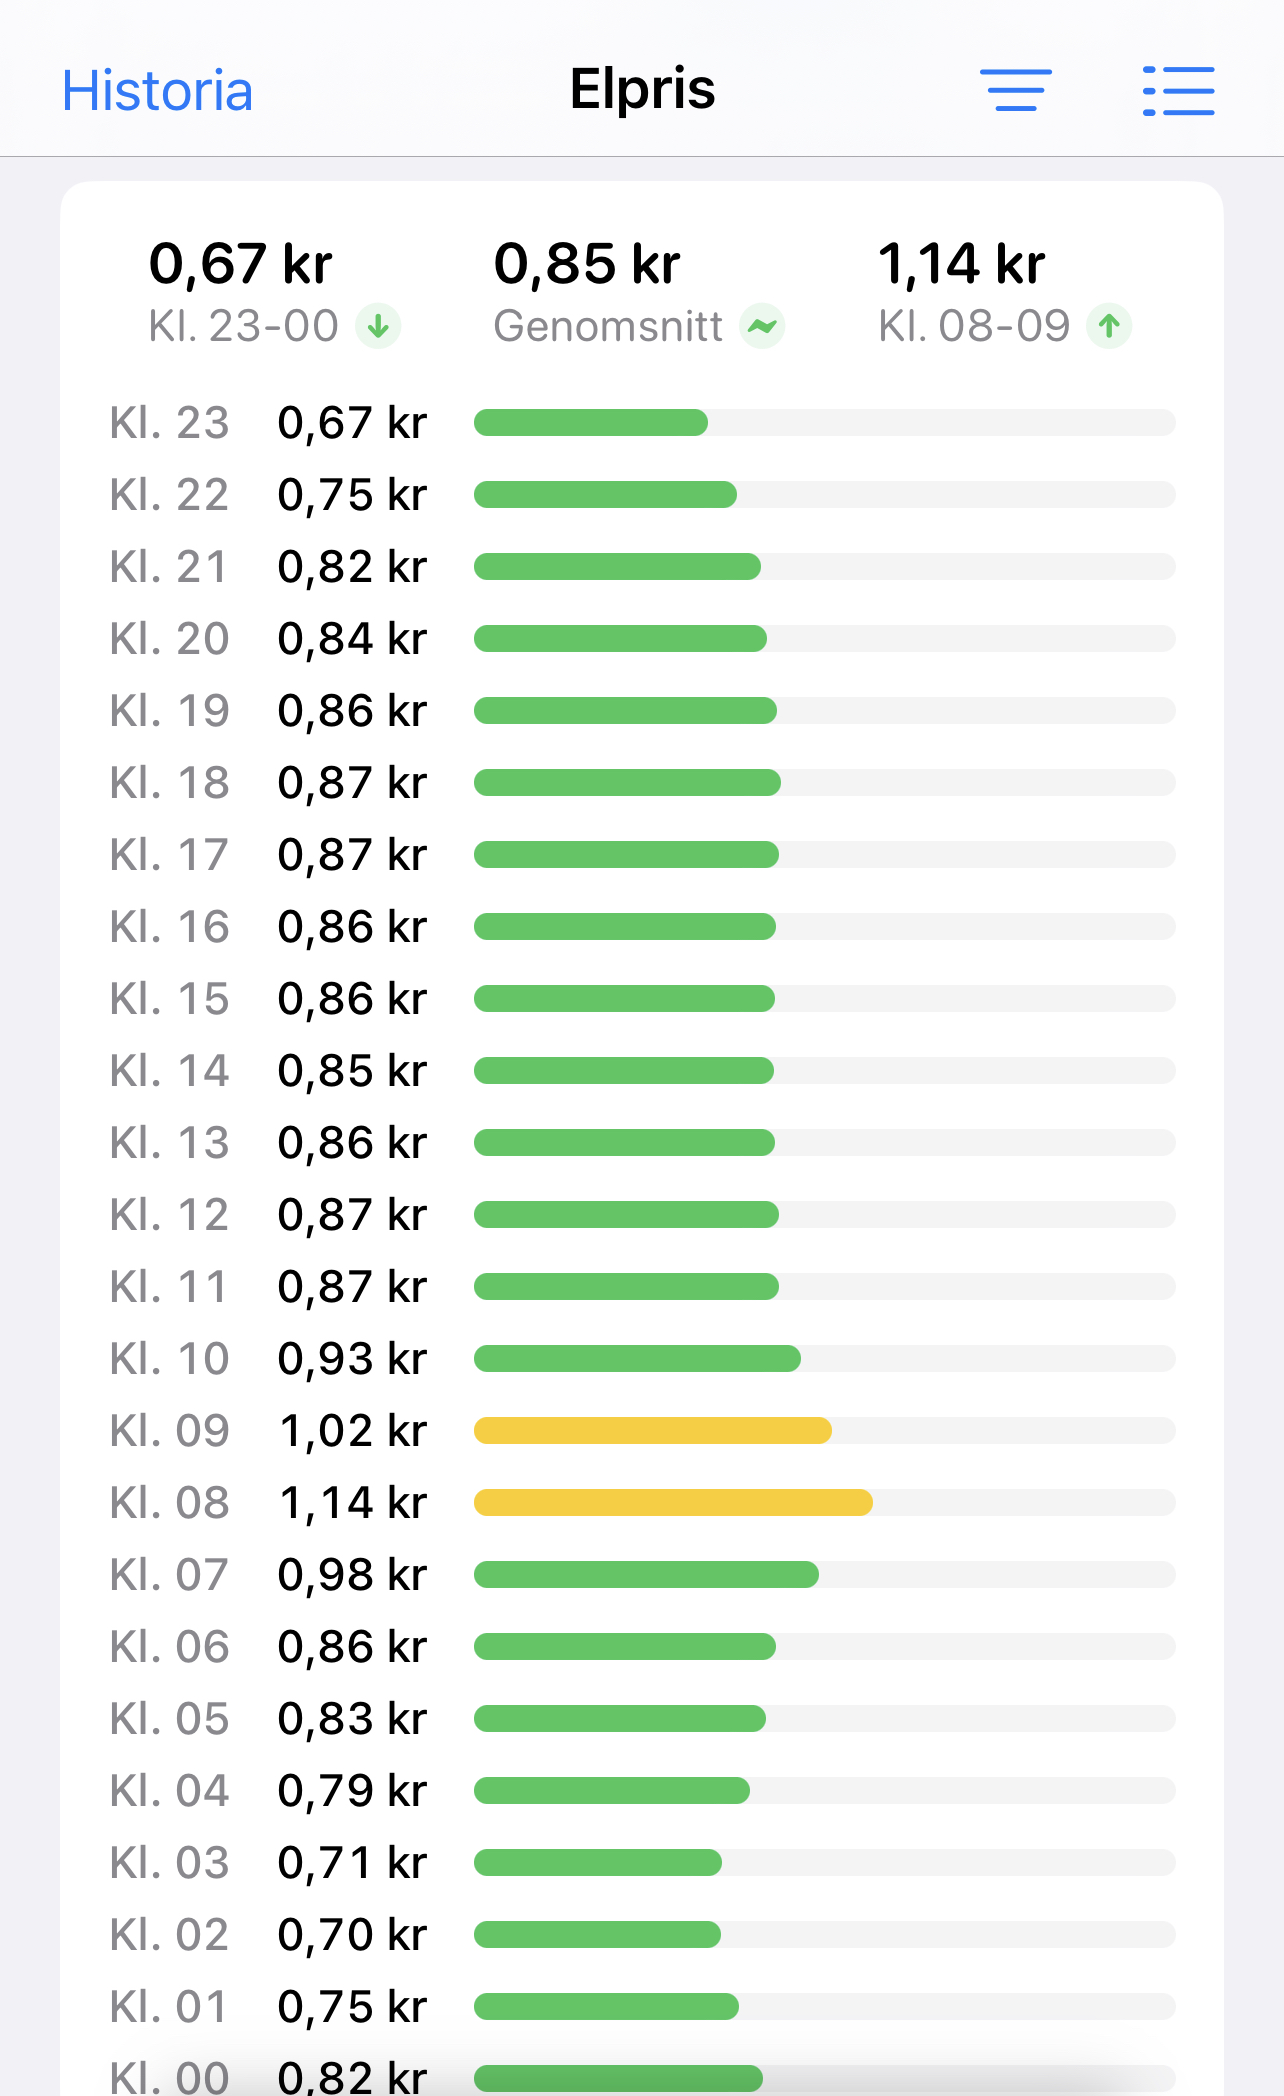Tap the yellow bar for Kl. 08

pos(673,1503)
